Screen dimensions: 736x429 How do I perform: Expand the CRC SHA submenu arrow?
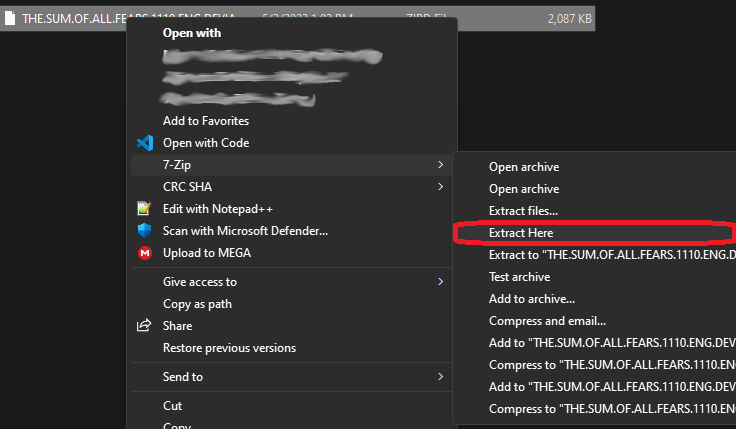click(x=440, y=187)
